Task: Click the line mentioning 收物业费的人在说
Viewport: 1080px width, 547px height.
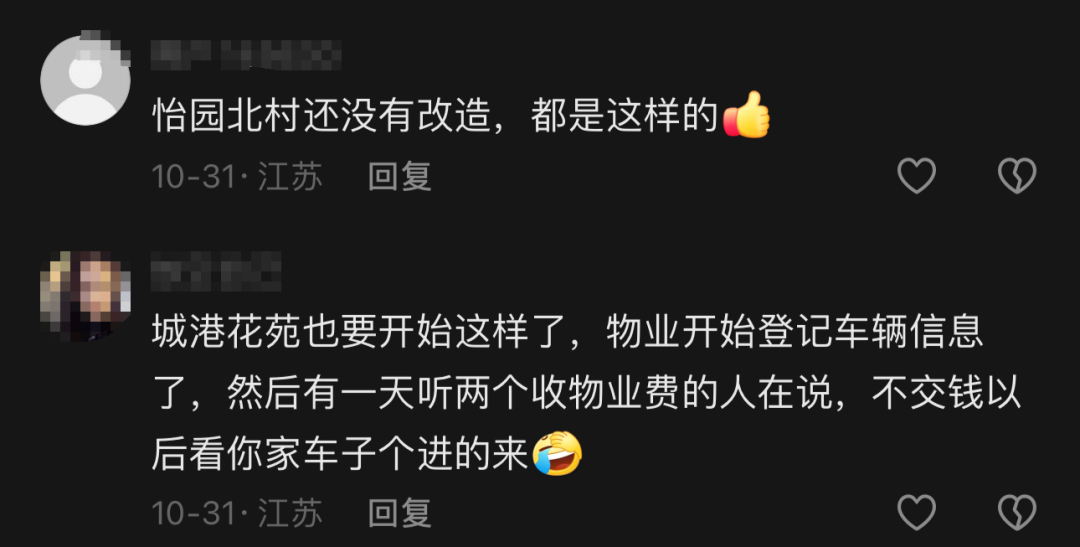Action: 586,395
